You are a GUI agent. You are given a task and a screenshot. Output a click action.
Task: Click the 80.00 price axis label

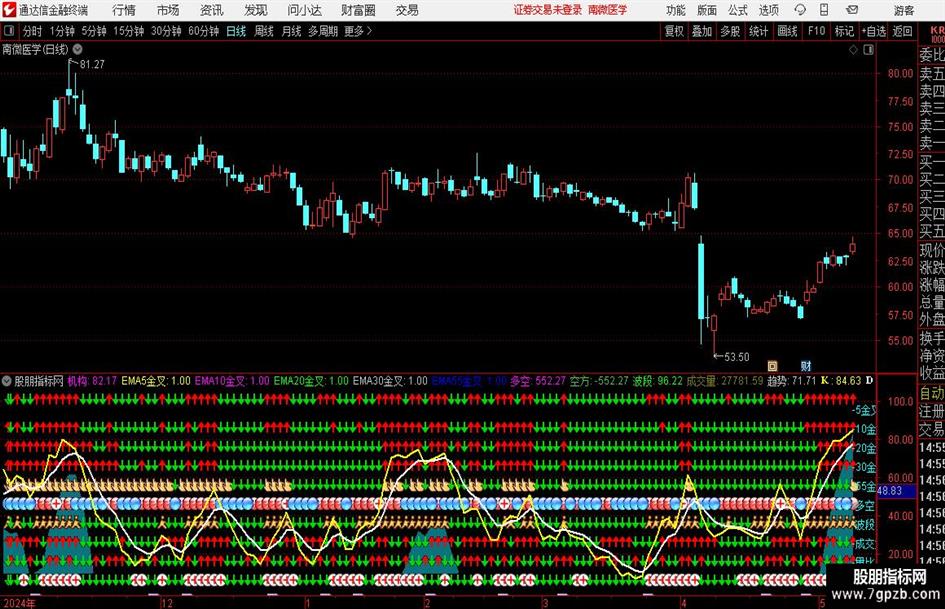click(x=900, y=74)
